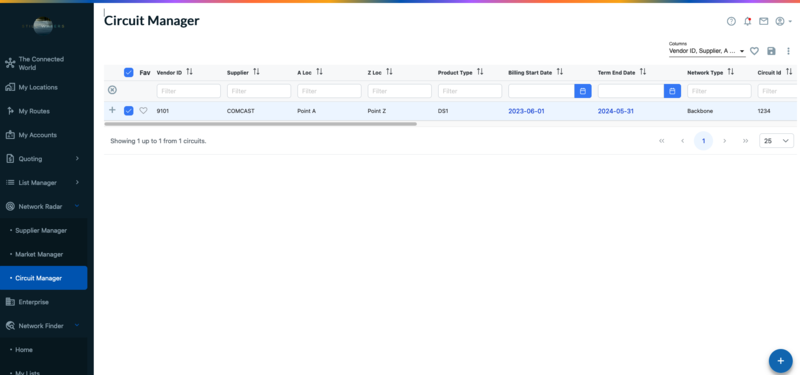Open My Accounts in sidebar
This screenshot has height=375, width=800.
point(44,135)
